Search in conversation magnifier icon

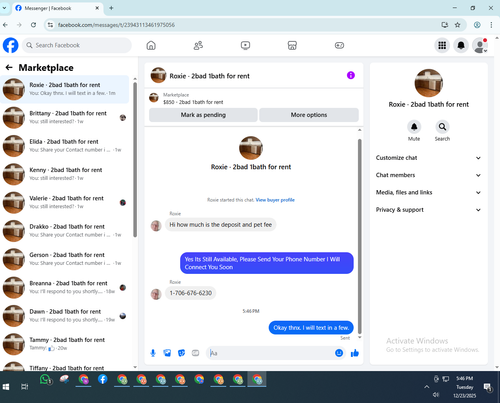442,127
